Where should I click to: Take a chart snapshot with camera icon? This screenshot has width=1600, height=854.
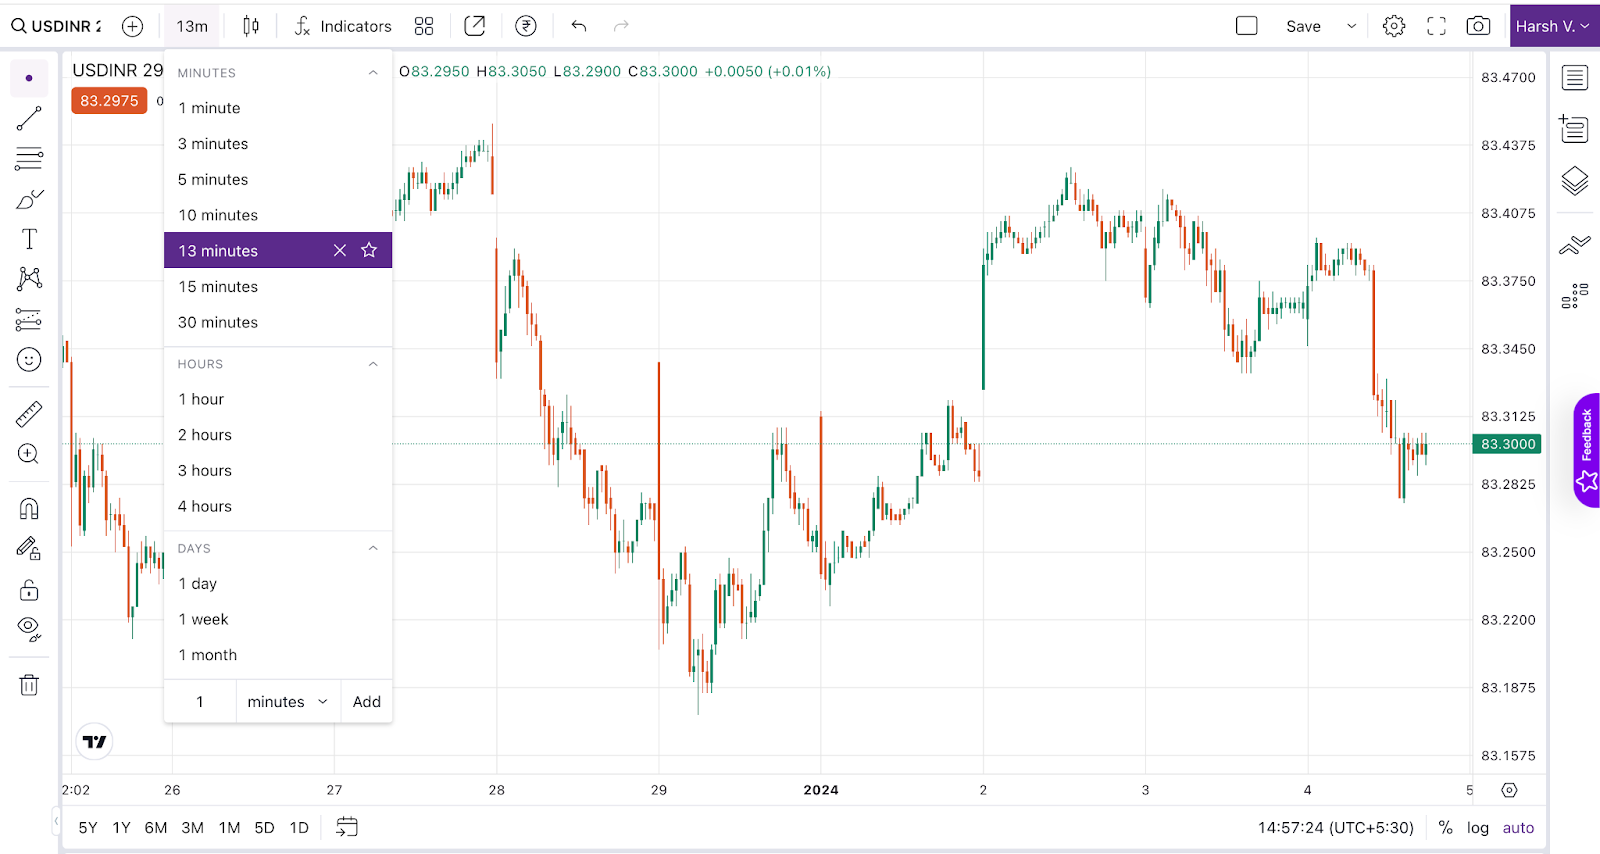pyautogui.click(x=1478, y=26)
